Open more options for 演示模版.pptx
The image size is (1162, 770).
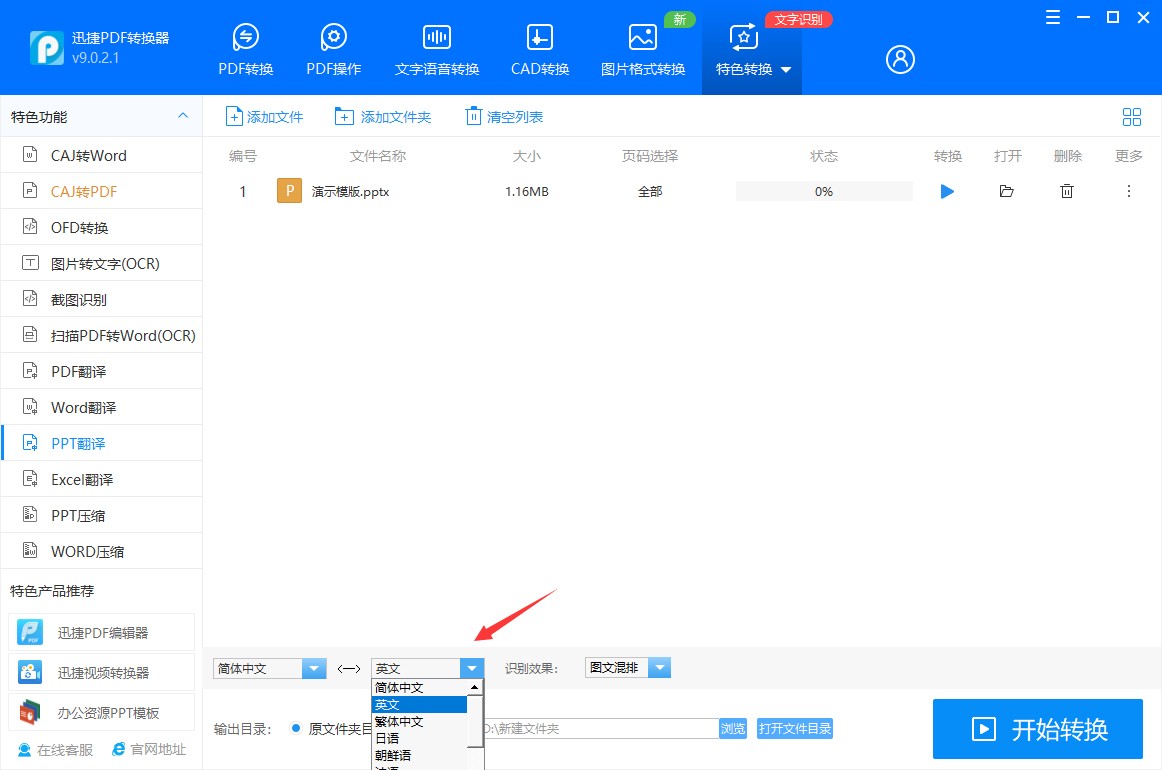tap(1129, 191)
